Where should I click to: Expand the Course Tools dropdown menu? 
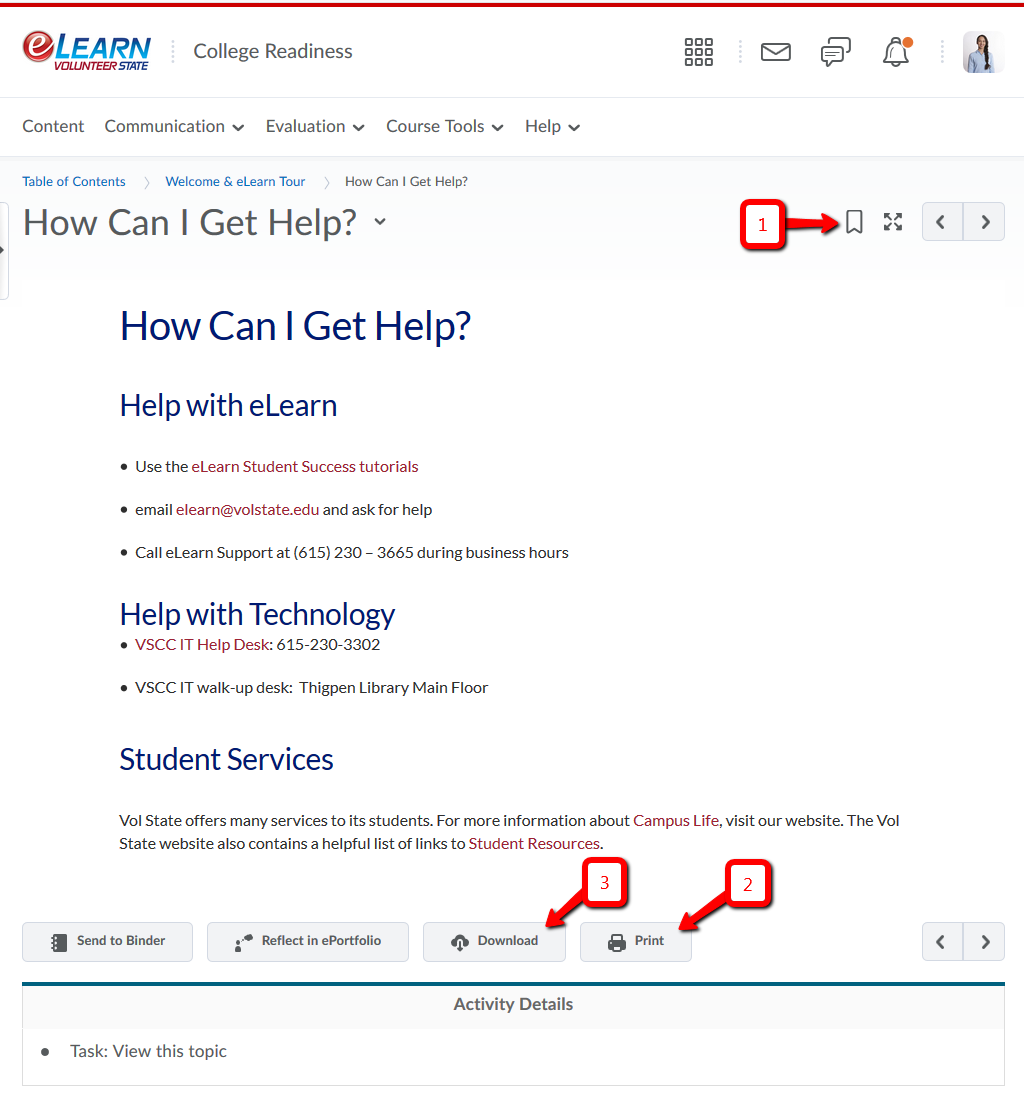(x=444, y=127)
